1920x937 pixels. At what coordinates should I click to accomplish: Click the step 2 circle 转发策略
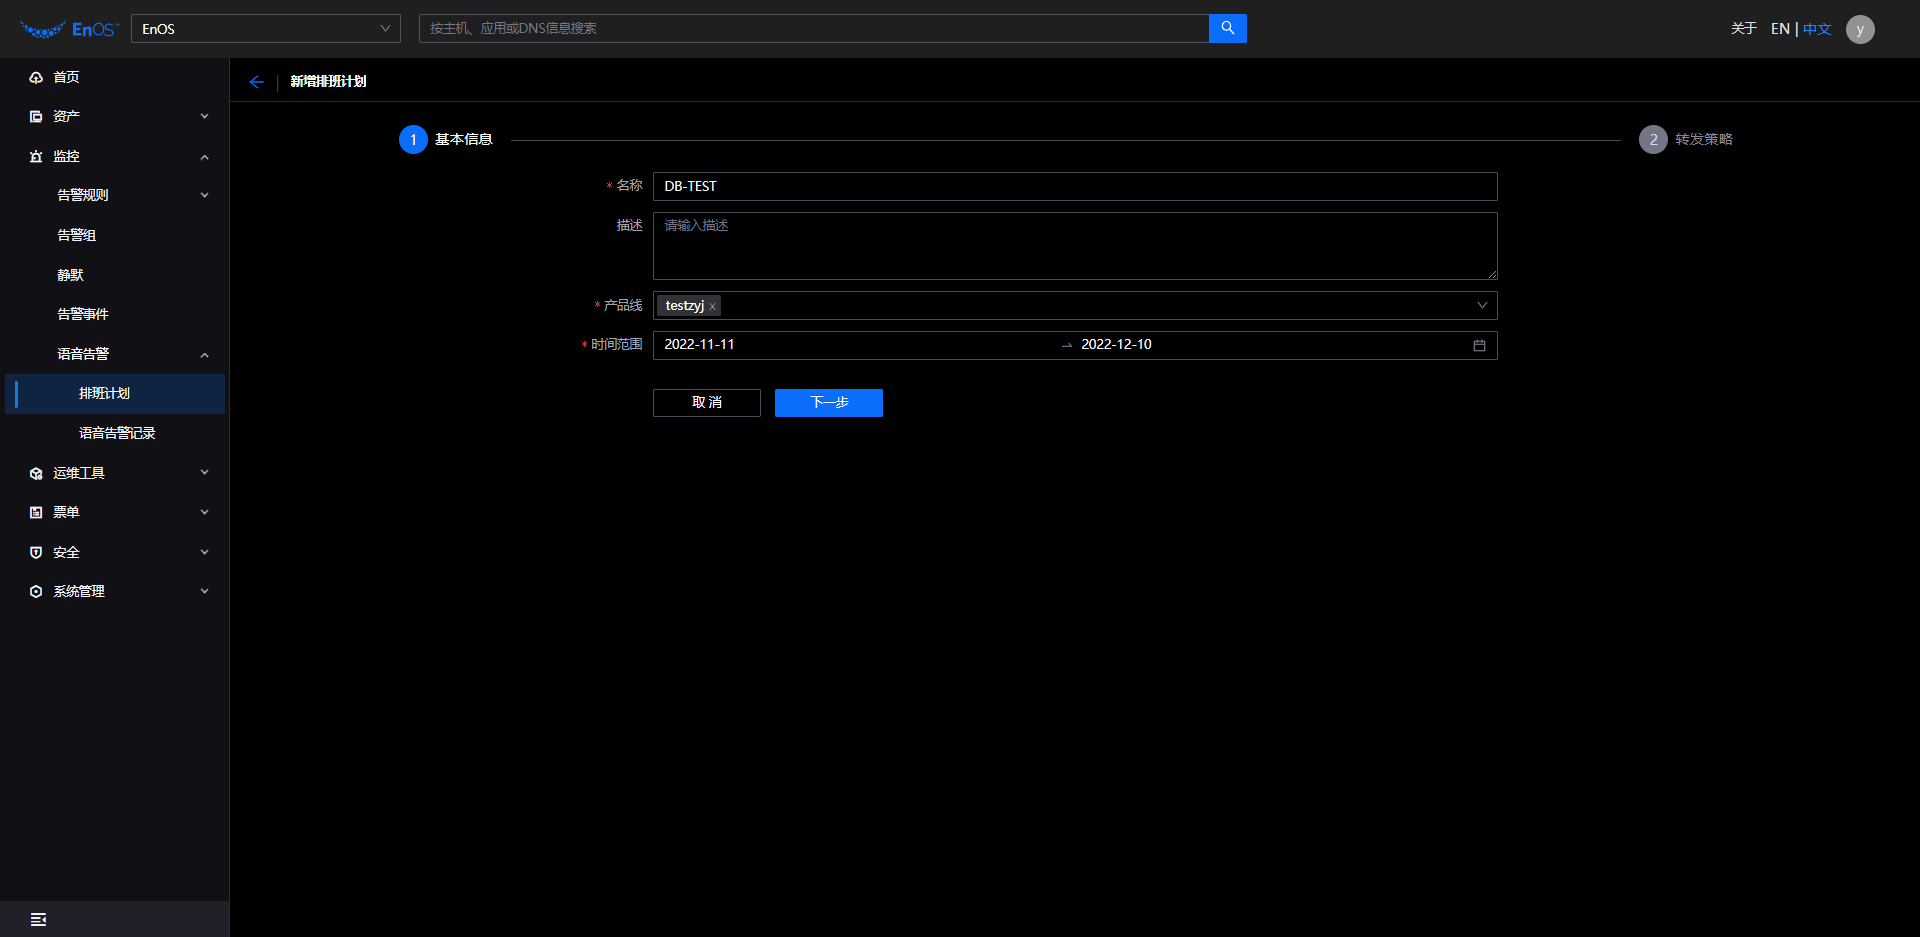tap(1653, 140)
